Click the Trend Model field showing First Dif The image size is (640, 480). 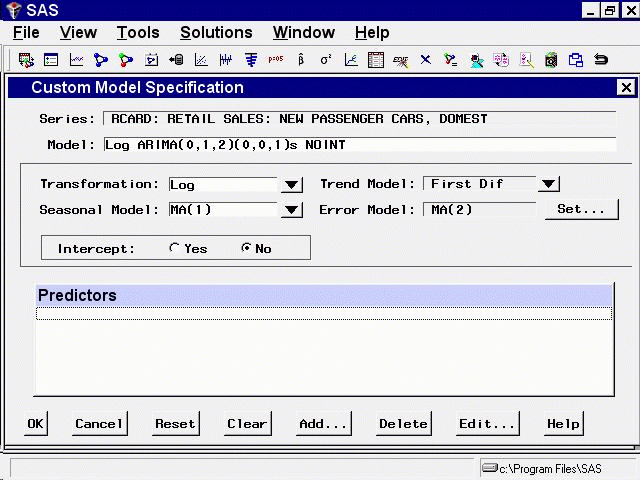pos(480,184)
